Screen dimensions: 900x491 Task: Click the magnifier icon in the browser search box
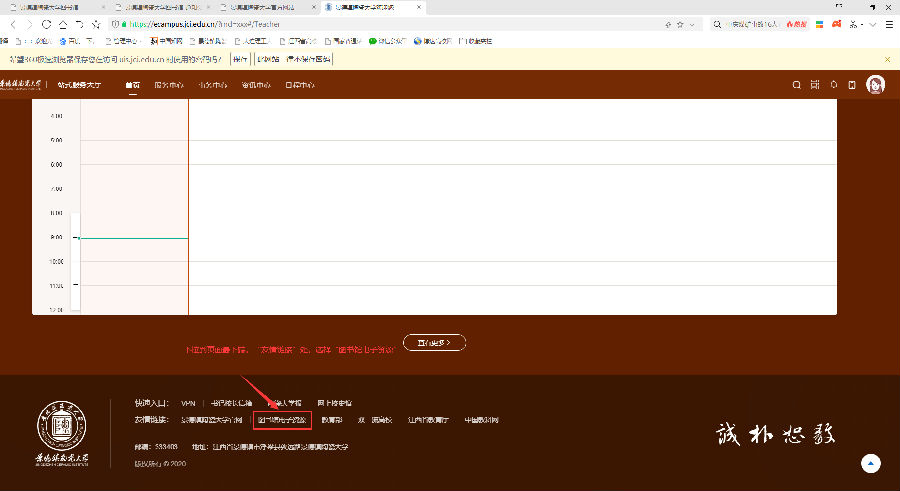point(717,24)
